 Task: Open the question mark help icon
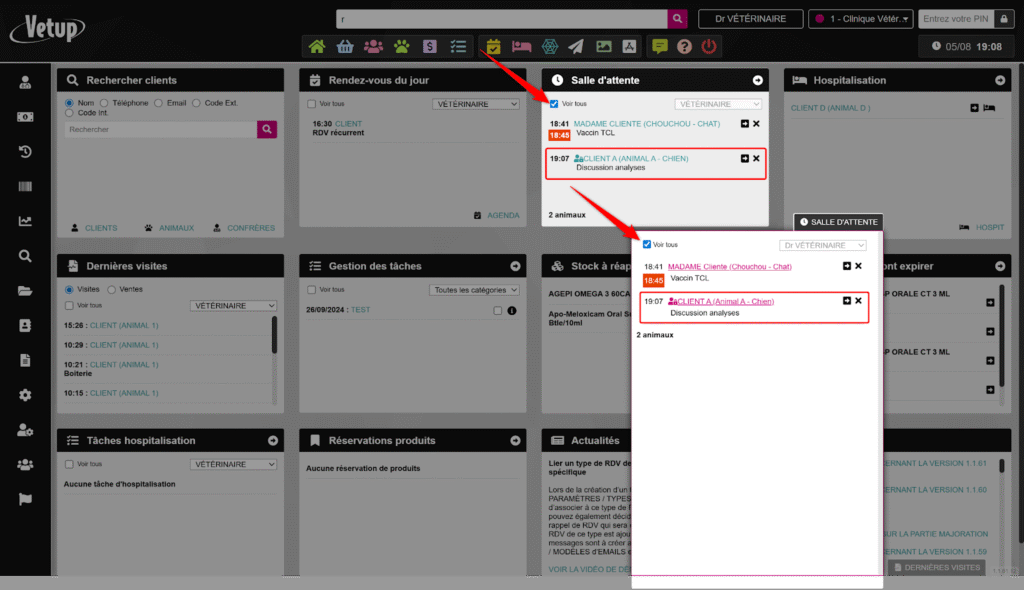click(685, 46)
